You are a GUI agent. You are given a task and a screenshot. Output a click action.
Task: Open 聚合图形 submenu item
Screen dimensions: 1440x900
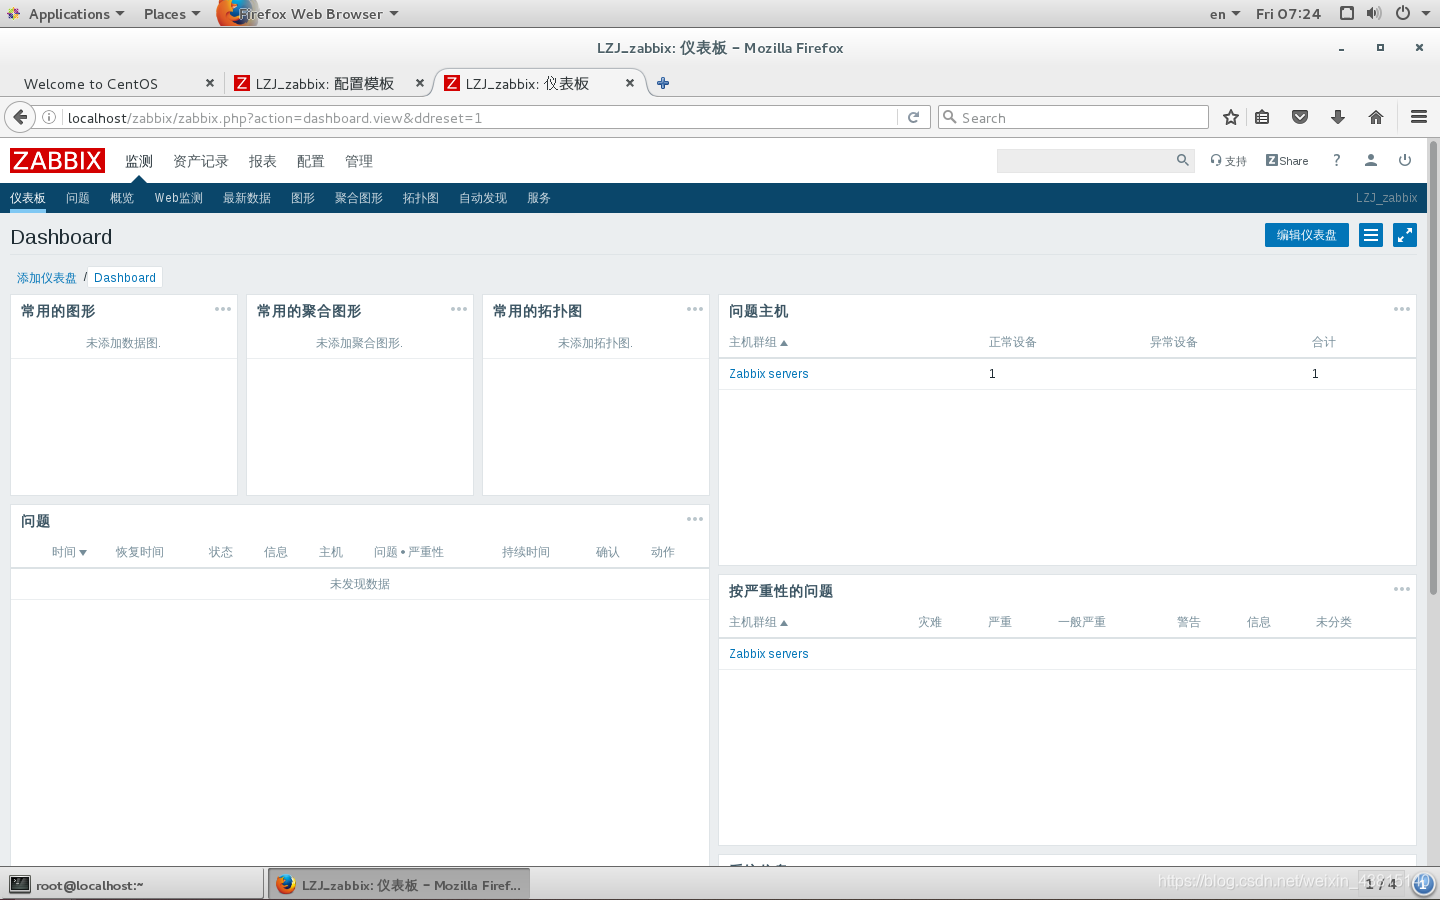359,198
